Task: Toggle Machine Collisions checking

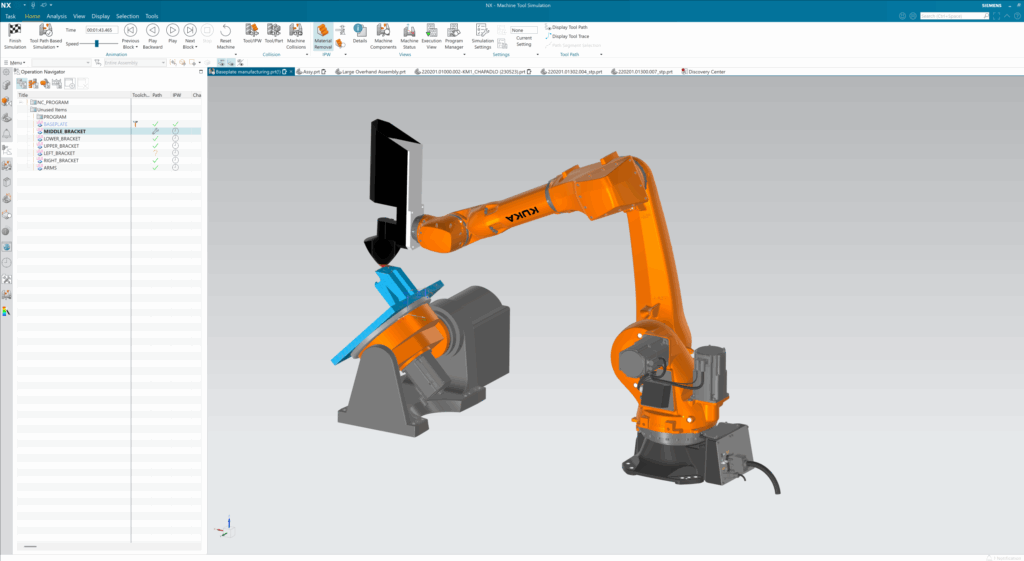Action: point(296,37)
